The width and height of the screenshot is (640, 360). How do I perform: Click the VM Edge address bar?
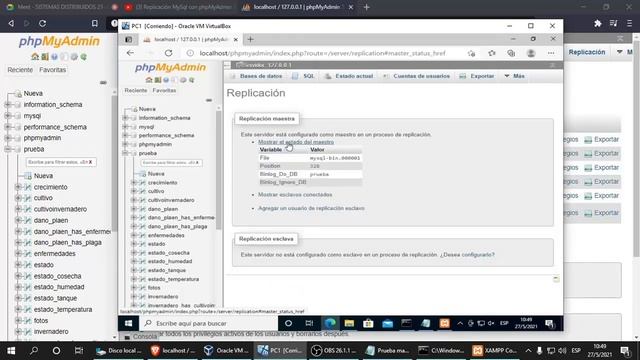[x=322, y=53]
